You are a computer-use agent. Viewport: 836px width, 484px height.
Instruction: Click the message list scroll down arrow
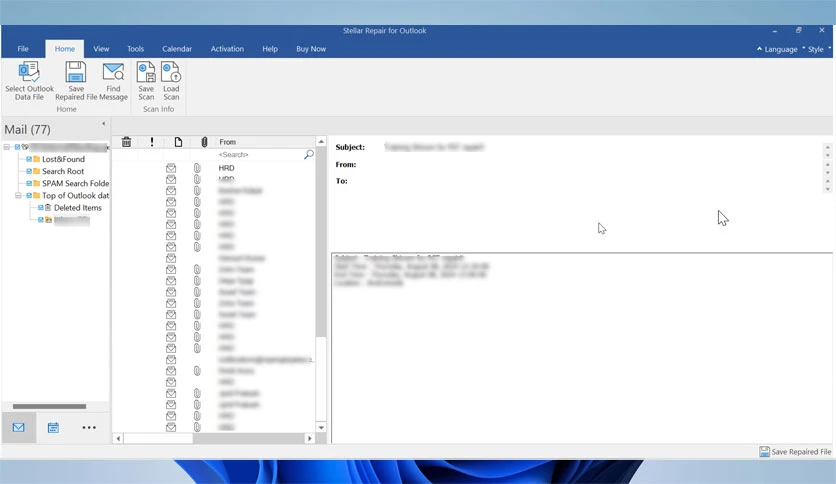(x=321, y=427)
